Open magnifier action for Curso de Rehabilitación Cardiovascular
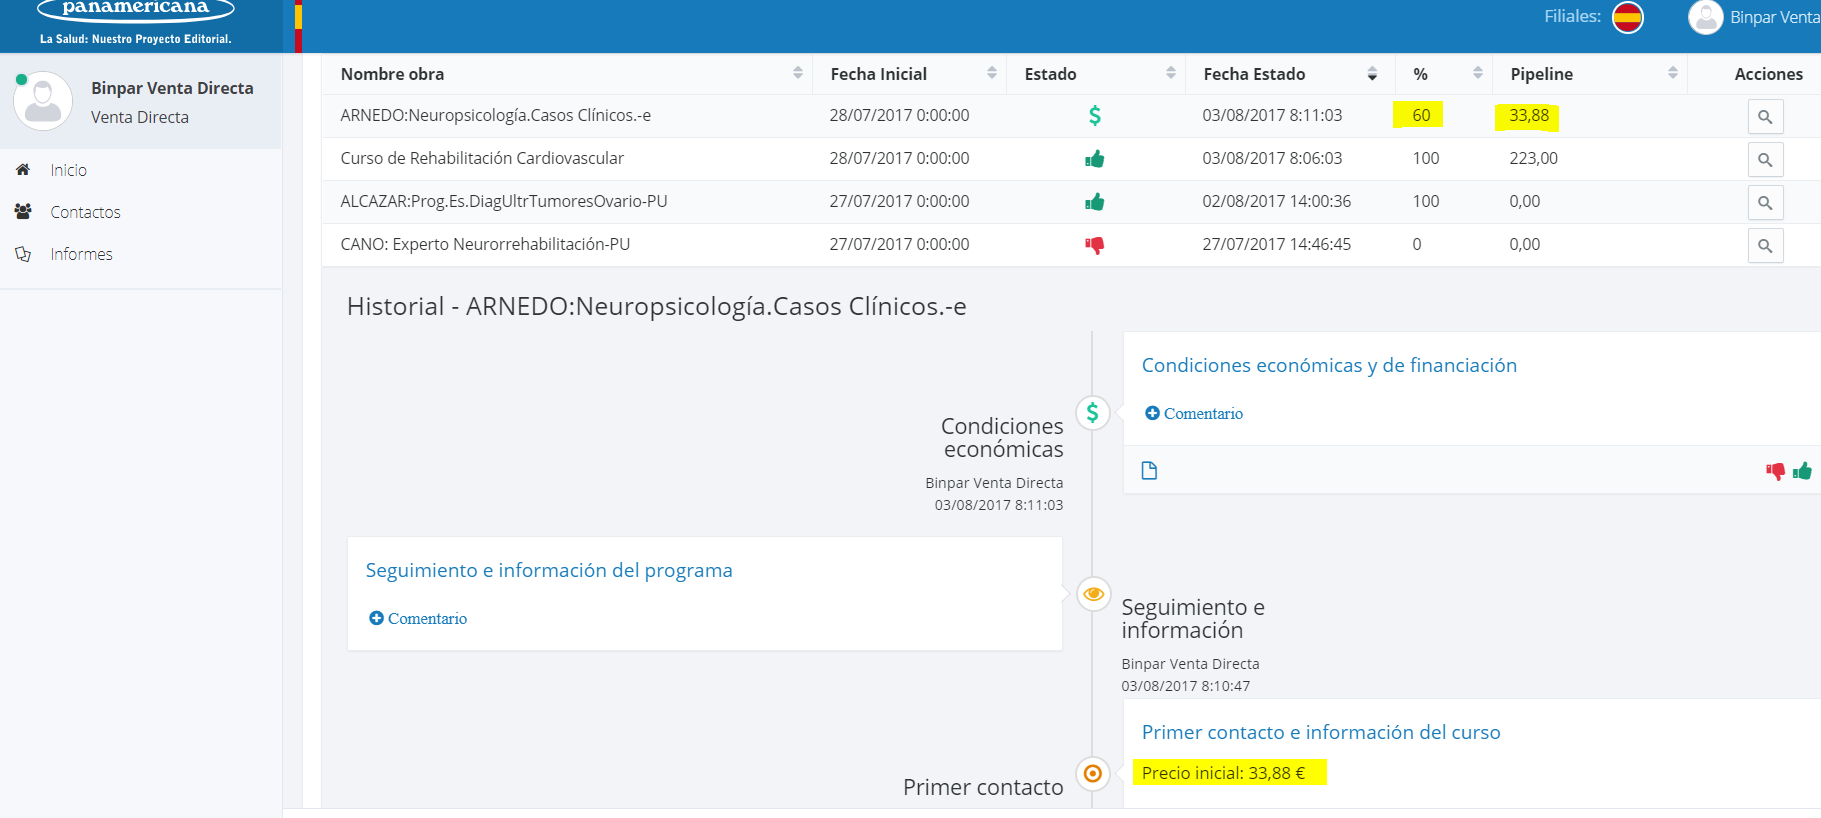 [x=1765, y=160]
